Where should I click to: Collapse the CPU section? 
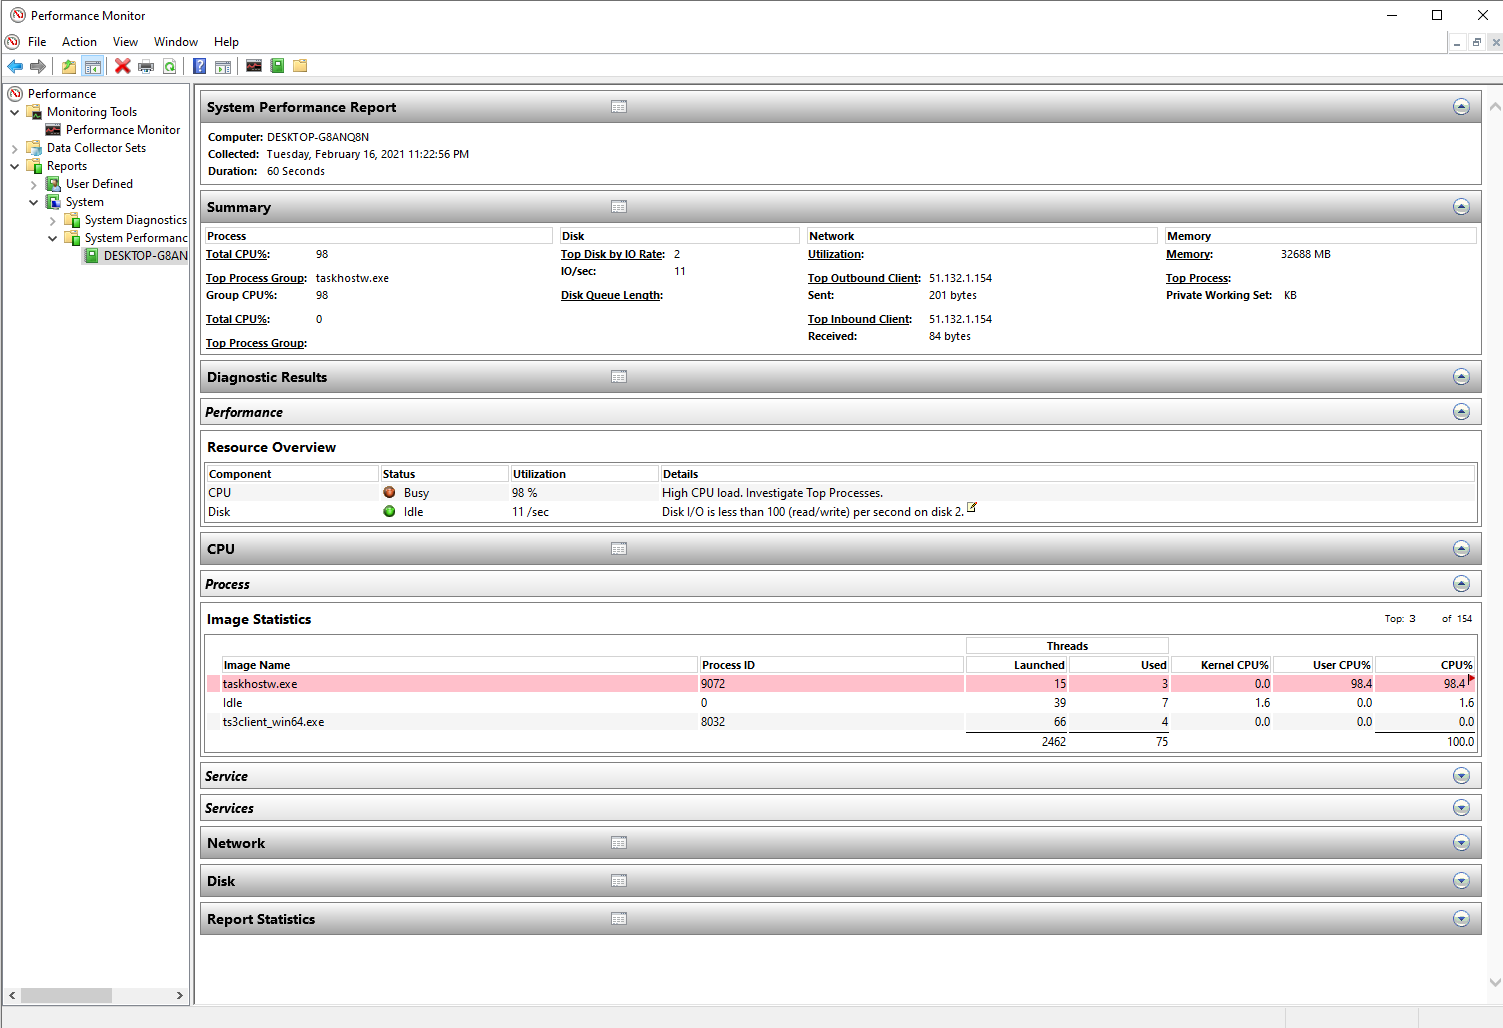pyautogui.click(x=1461, y=549)
